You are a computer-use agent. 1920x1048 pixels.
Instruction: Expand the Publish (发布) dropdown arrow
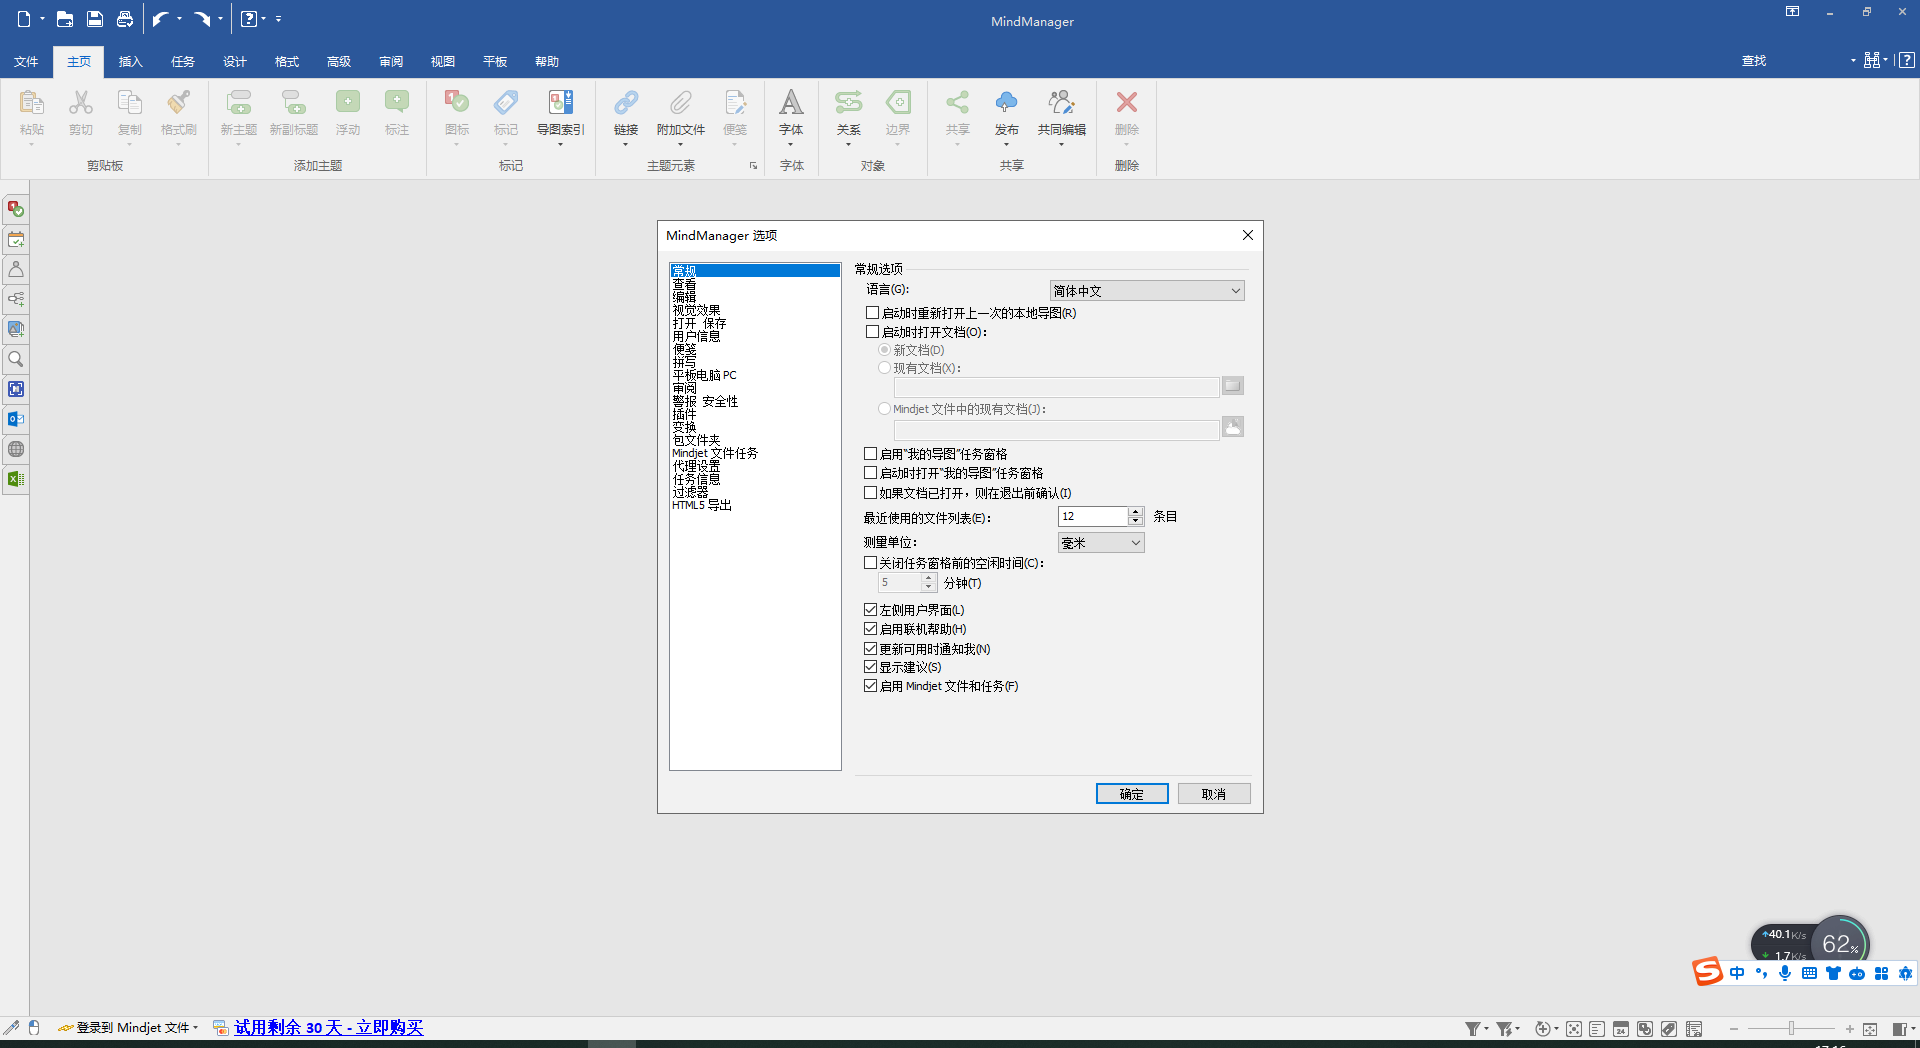(1007, 145)
